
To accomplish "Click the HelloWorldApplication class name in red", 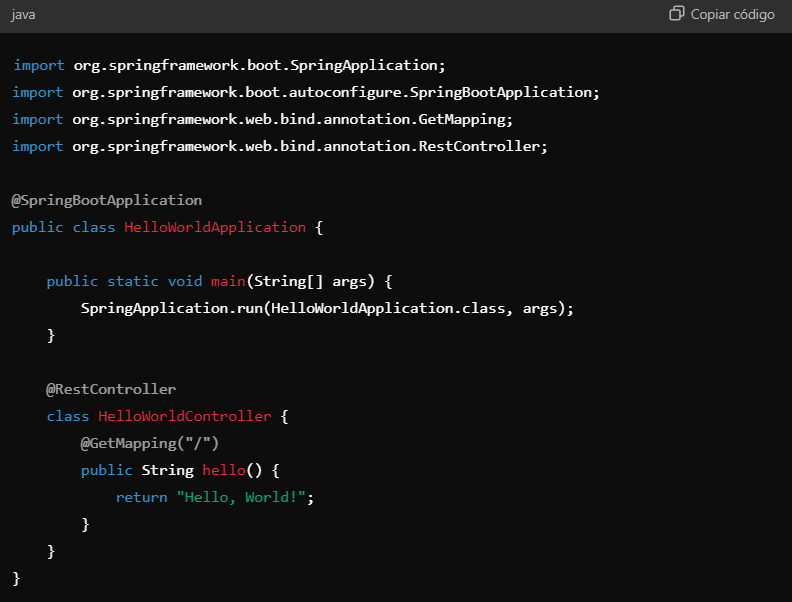I will pos(215,227).
